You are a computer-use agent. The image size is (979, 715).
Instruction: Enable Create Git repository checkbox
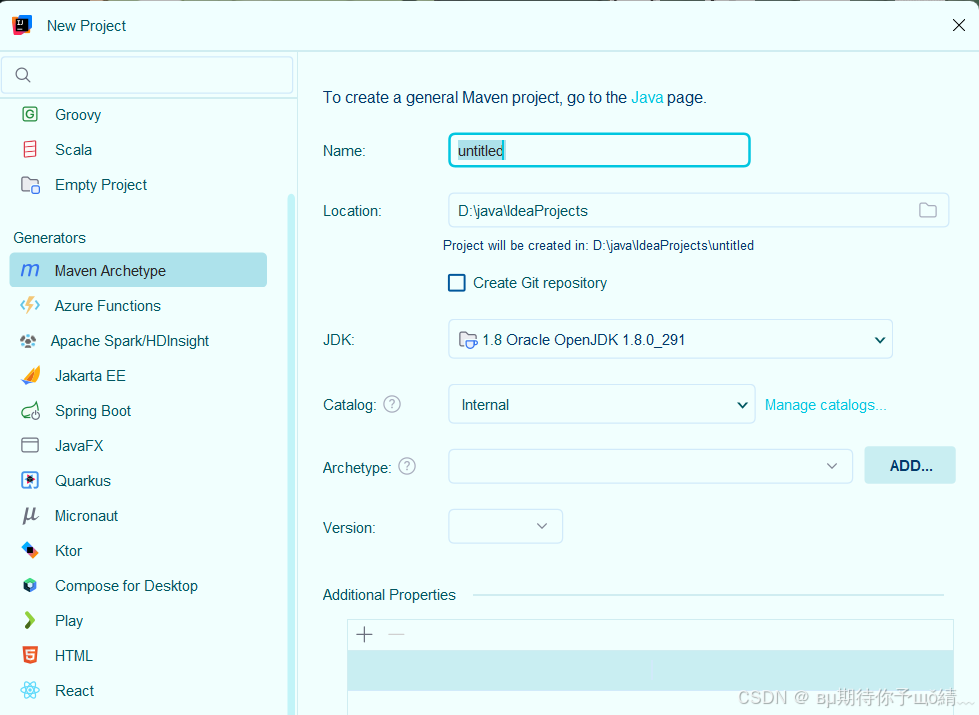[457, 283]
